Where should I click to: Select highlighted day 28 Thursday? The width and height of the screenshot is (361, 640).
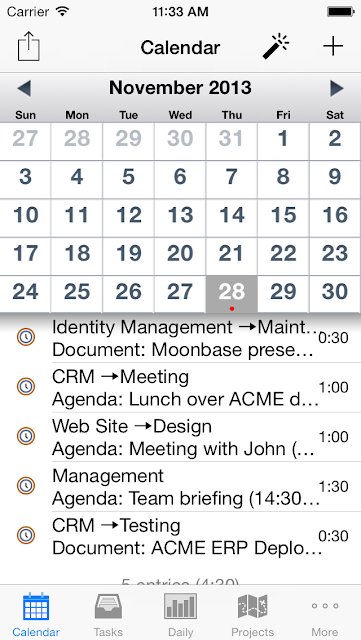click(232, 294)
